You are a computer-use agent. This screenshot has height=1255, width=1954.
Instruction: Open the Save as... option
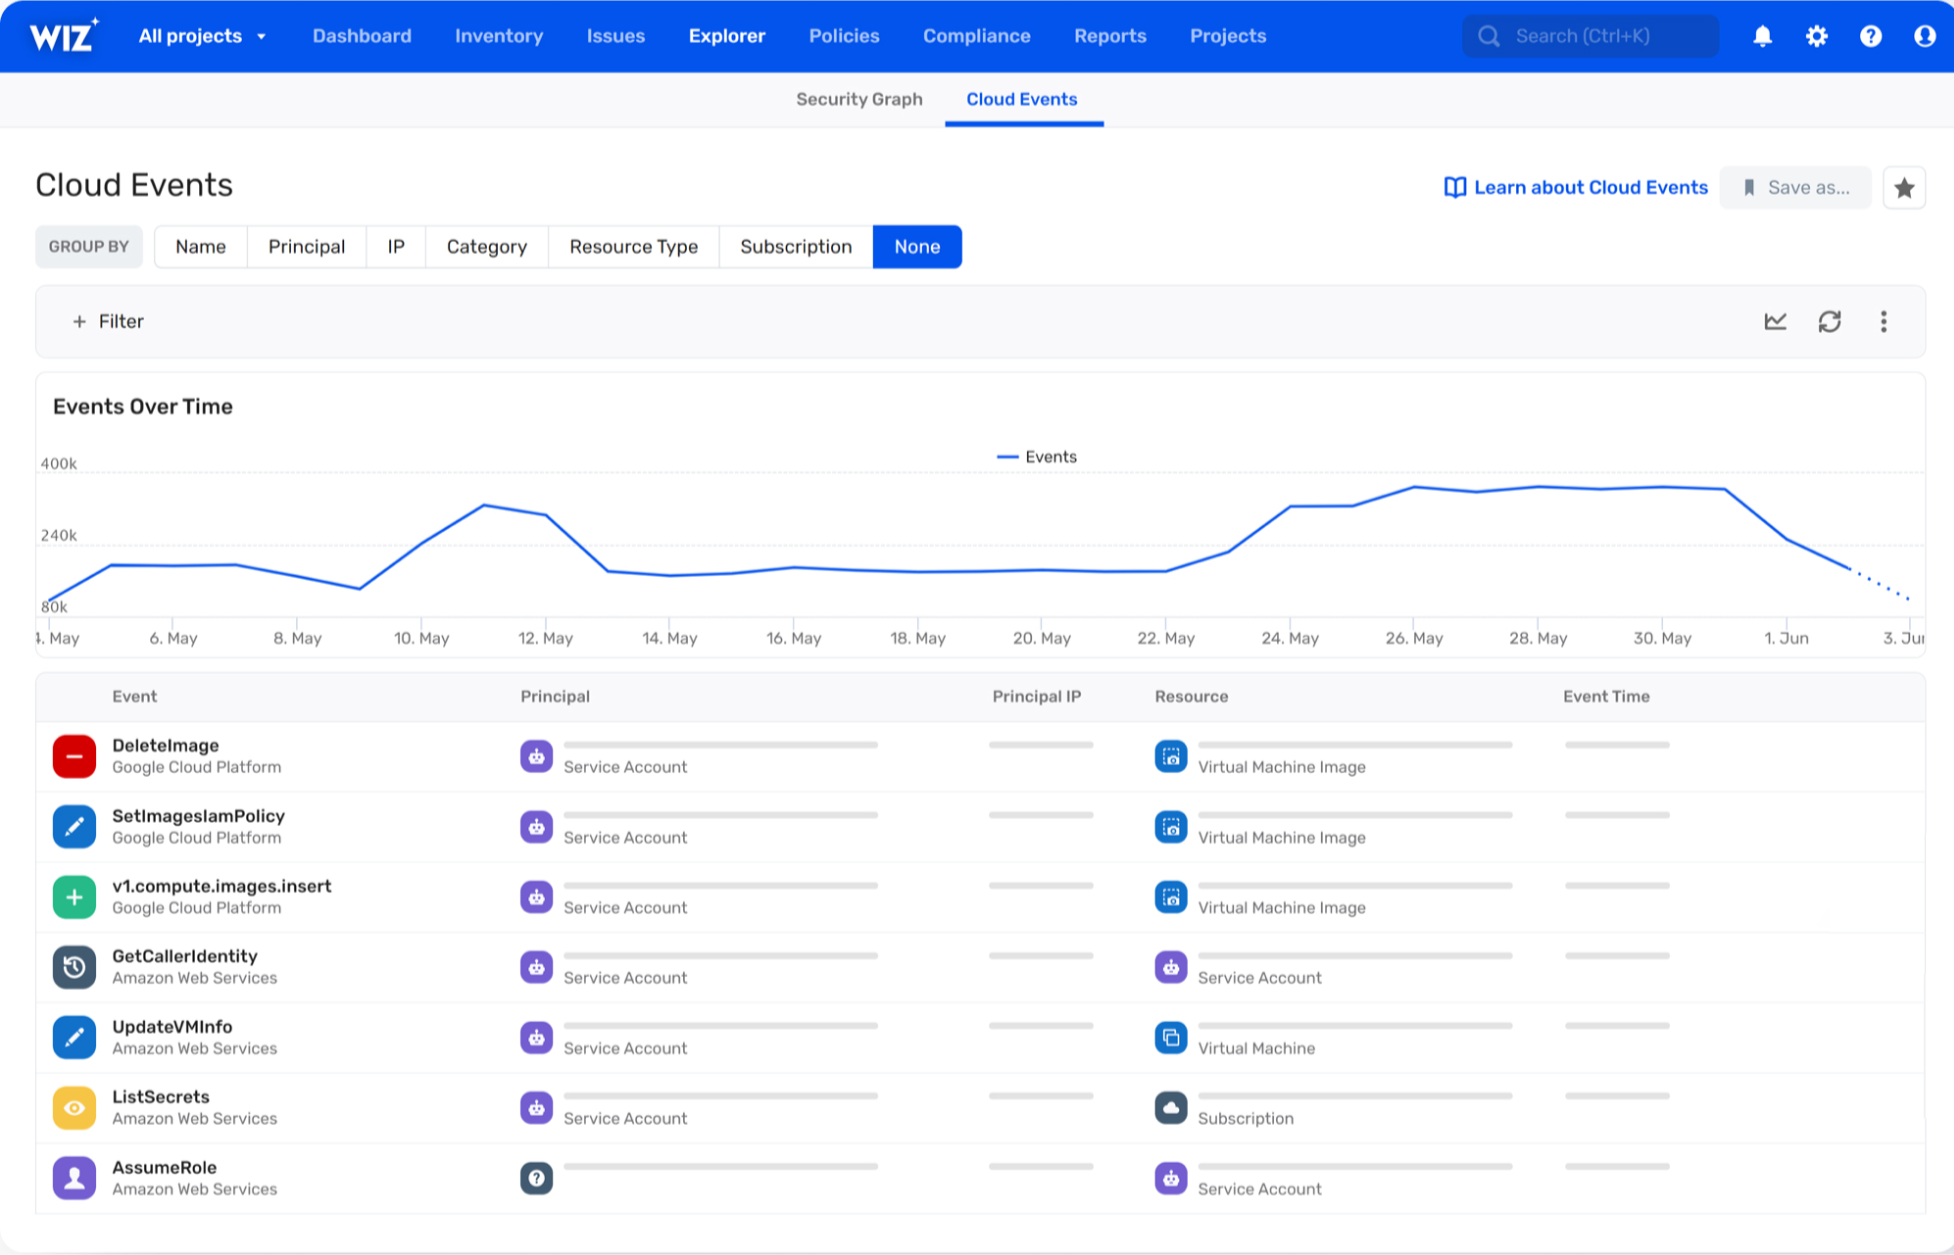(1795, 188)
